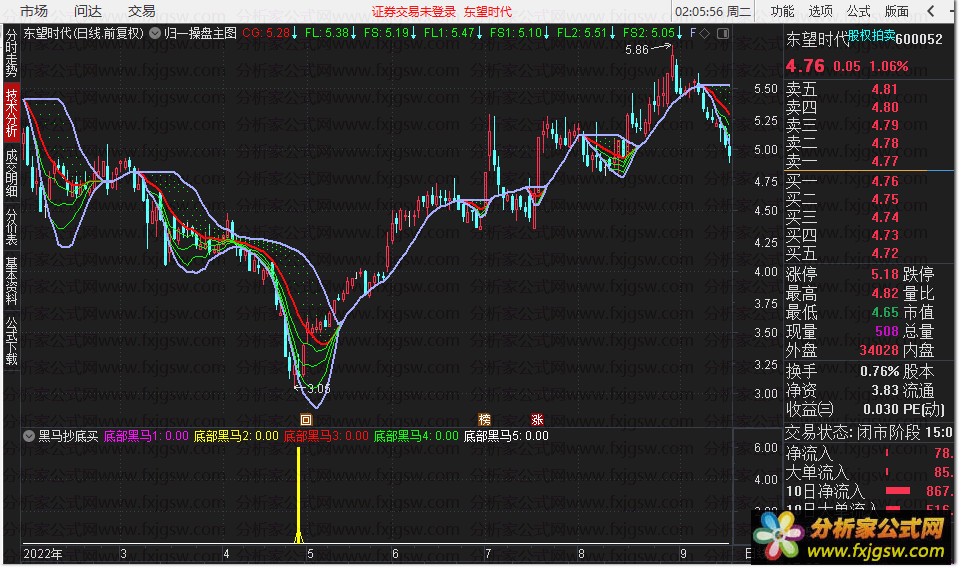This screenshot has height=568, width=961.
Task: Open the 问达 menu
Action: [88, 11]
